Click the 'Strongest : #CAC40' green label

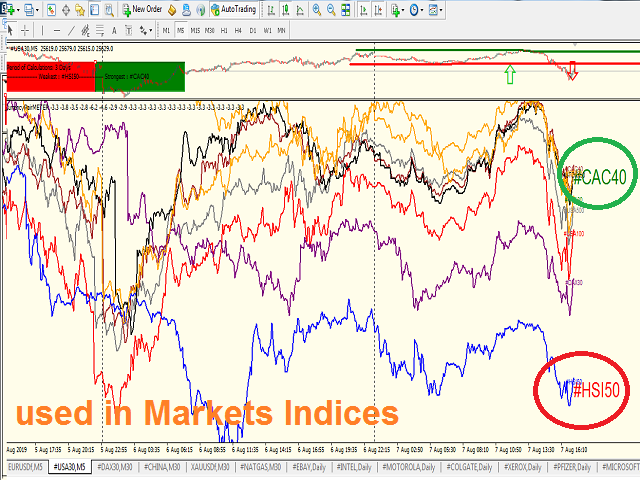[127, 76]
